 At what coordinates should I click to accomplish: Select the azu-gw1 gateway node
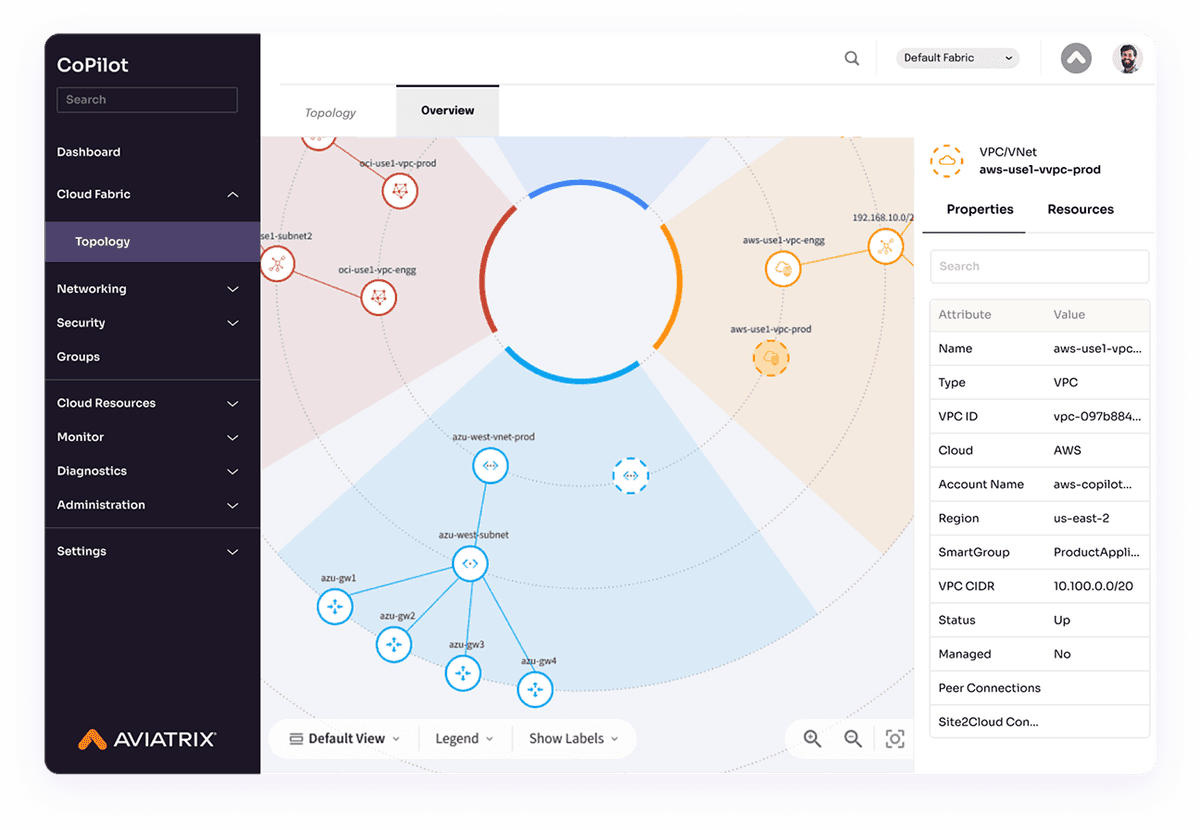[335, 606]
